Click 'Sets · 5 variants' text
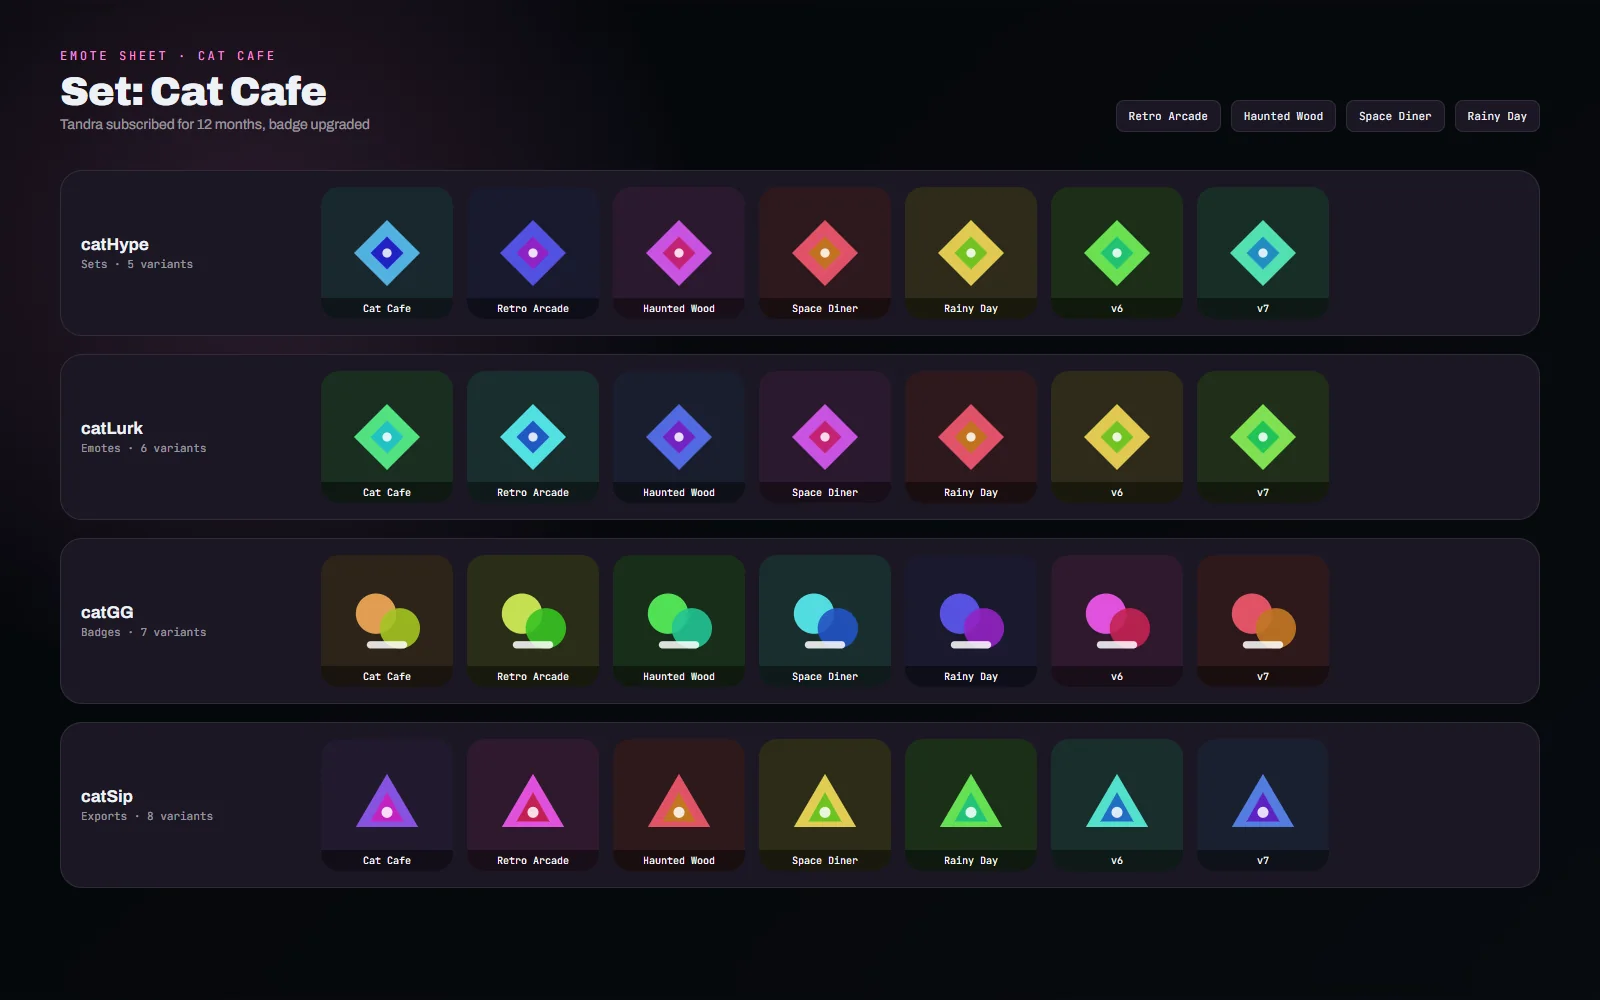1600x1000 pixels. point(137,264)
